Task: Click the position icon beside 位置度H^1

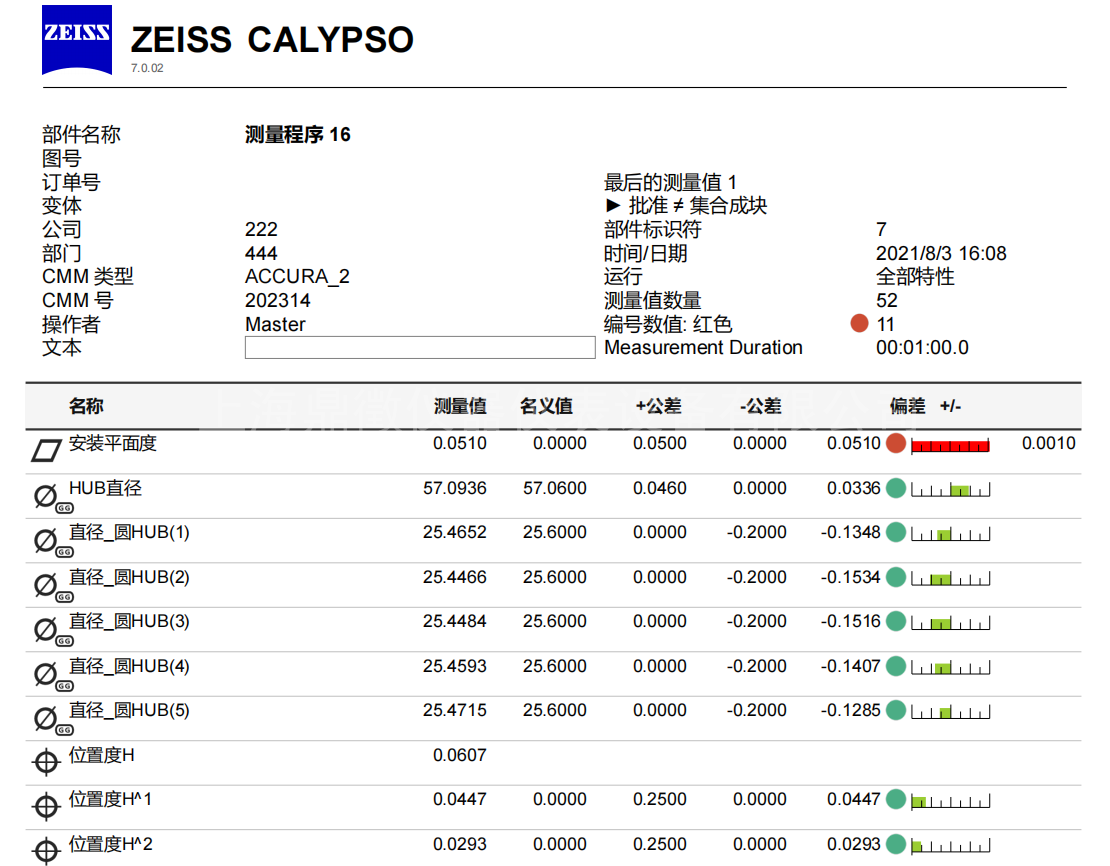Action: 46,806
